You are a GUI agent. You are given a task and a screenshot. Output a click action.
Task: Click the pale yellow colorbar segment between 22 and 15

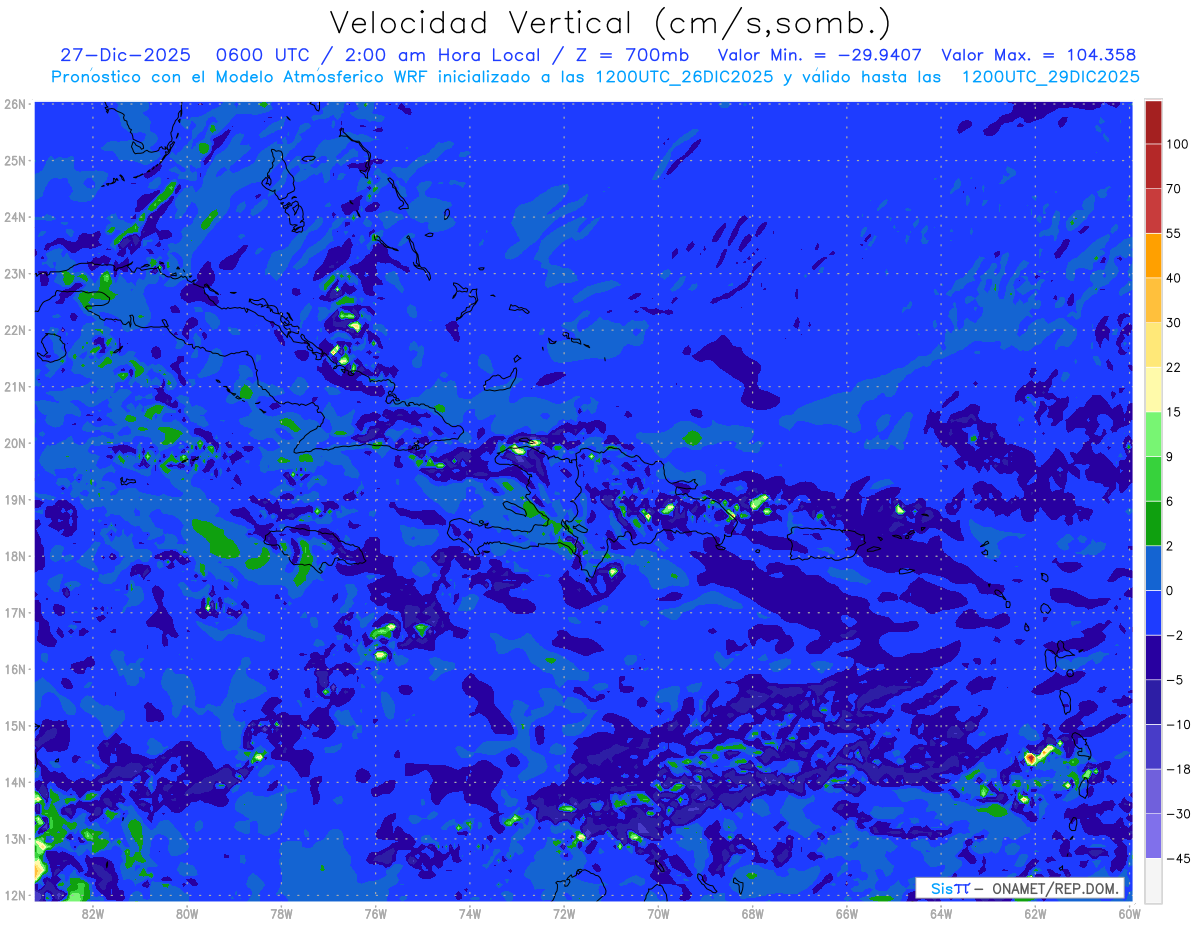click(x=1153, y=390)
